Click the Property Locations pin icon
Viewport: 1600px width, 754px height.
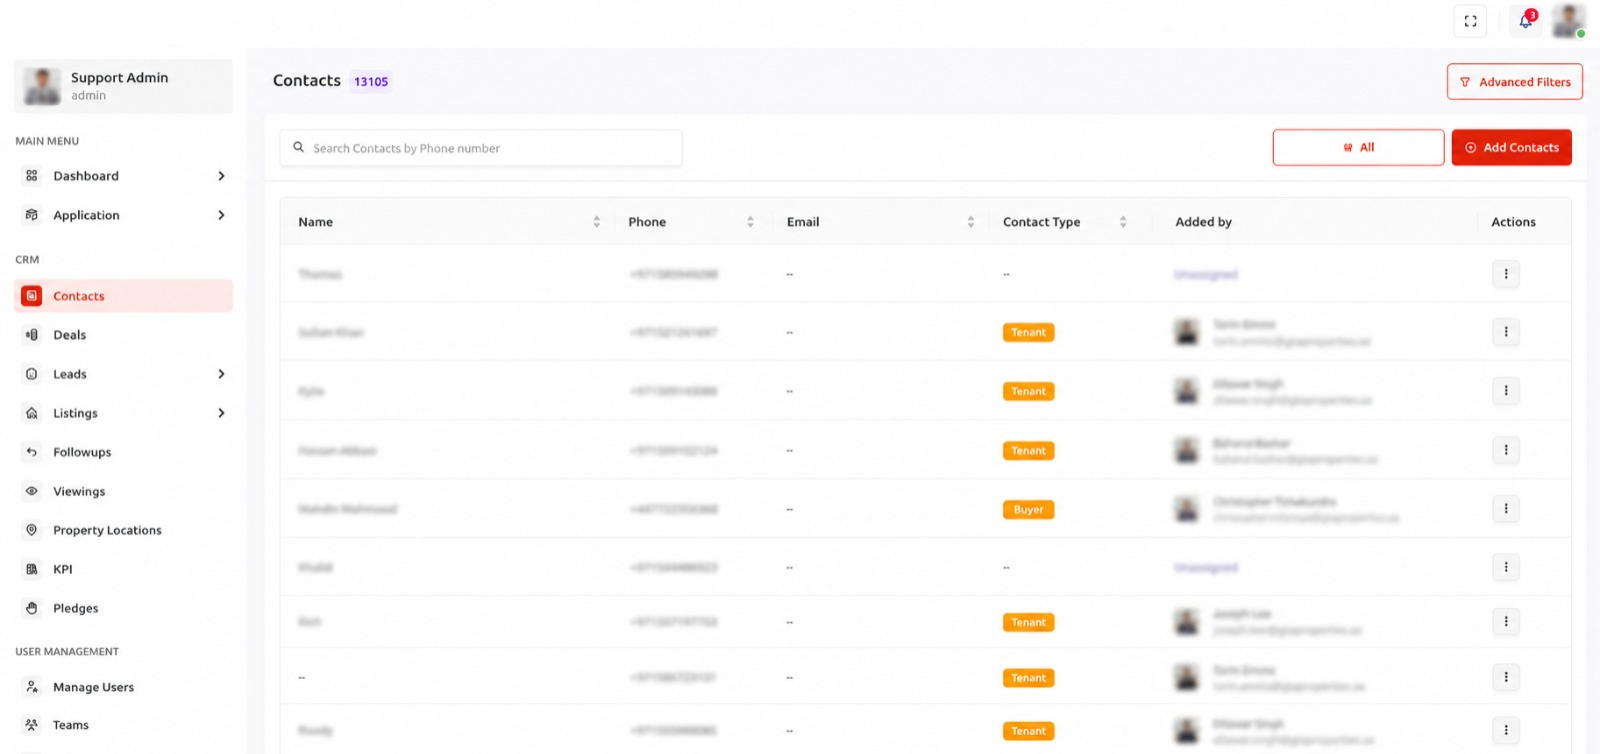click(32, 530)
